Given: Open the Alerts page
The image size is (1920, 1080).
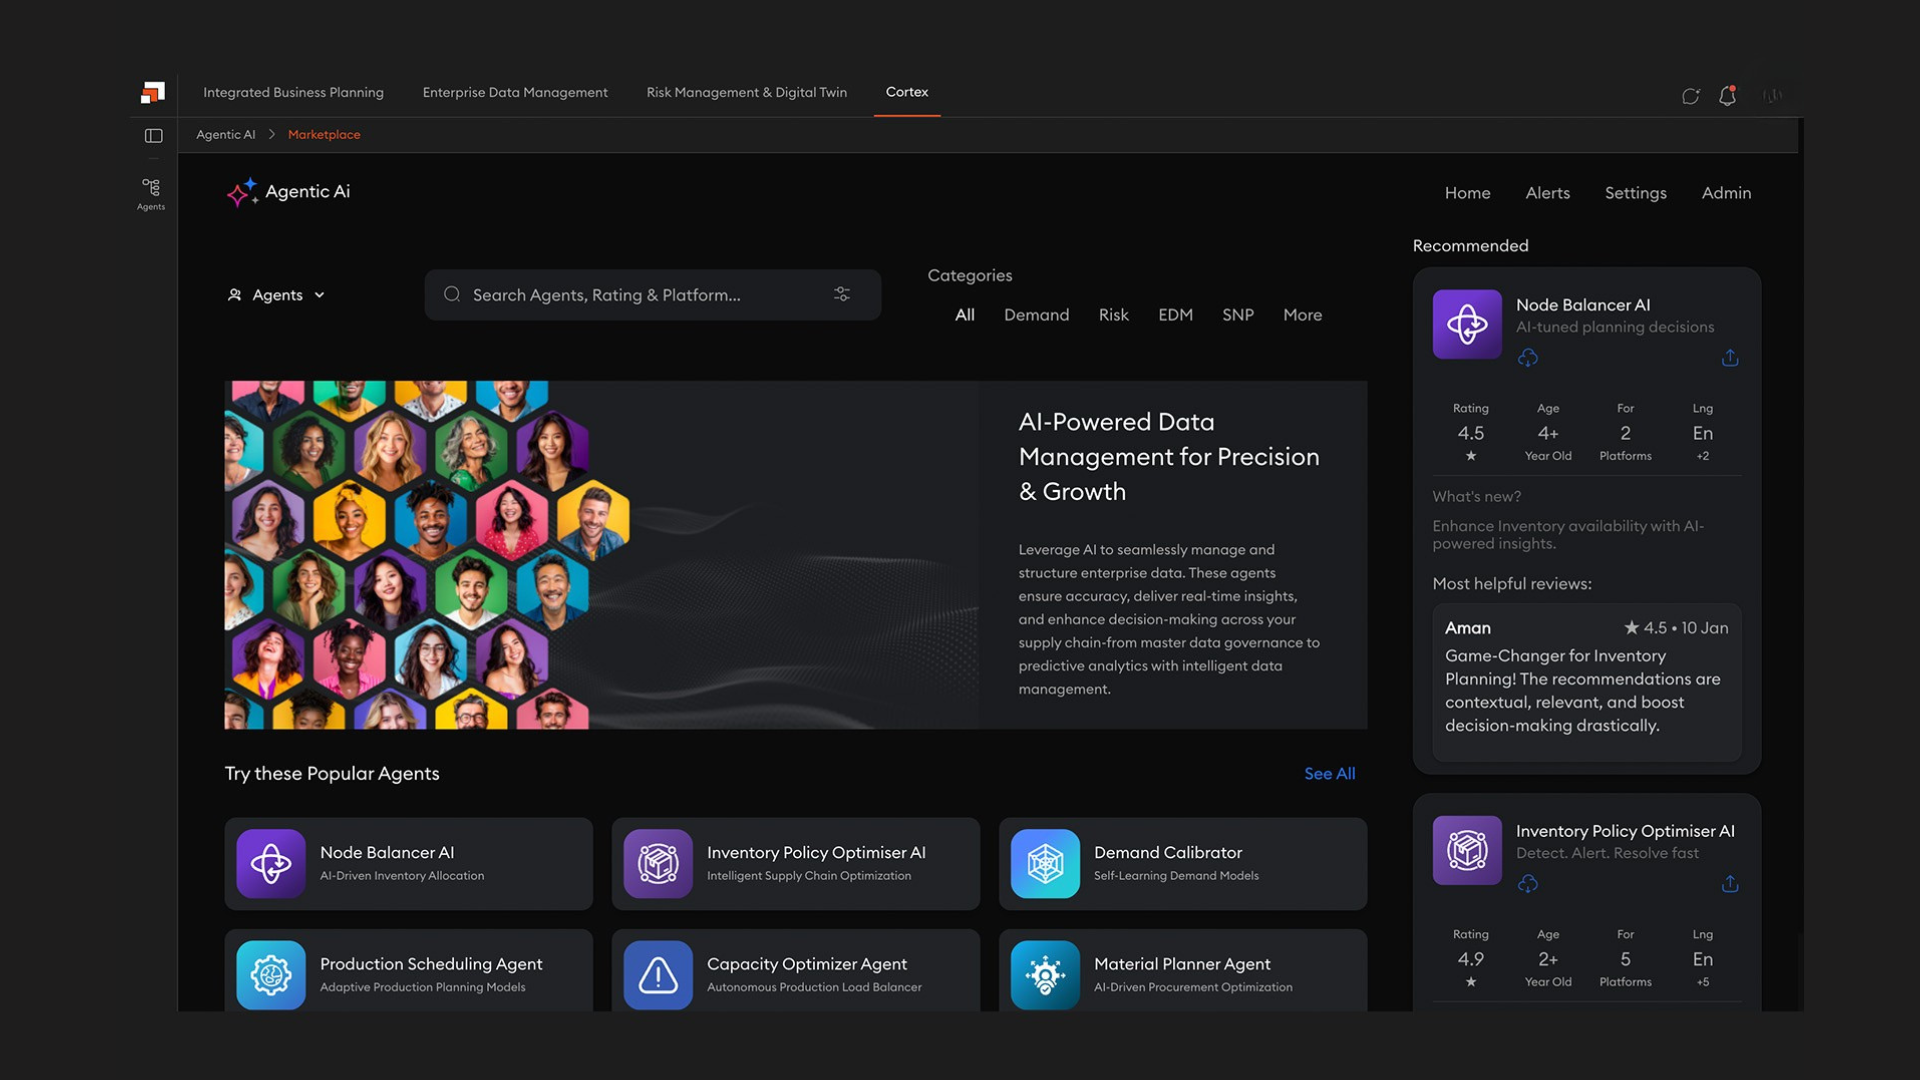Looking at the screenshot, I should click(1547, 193).
